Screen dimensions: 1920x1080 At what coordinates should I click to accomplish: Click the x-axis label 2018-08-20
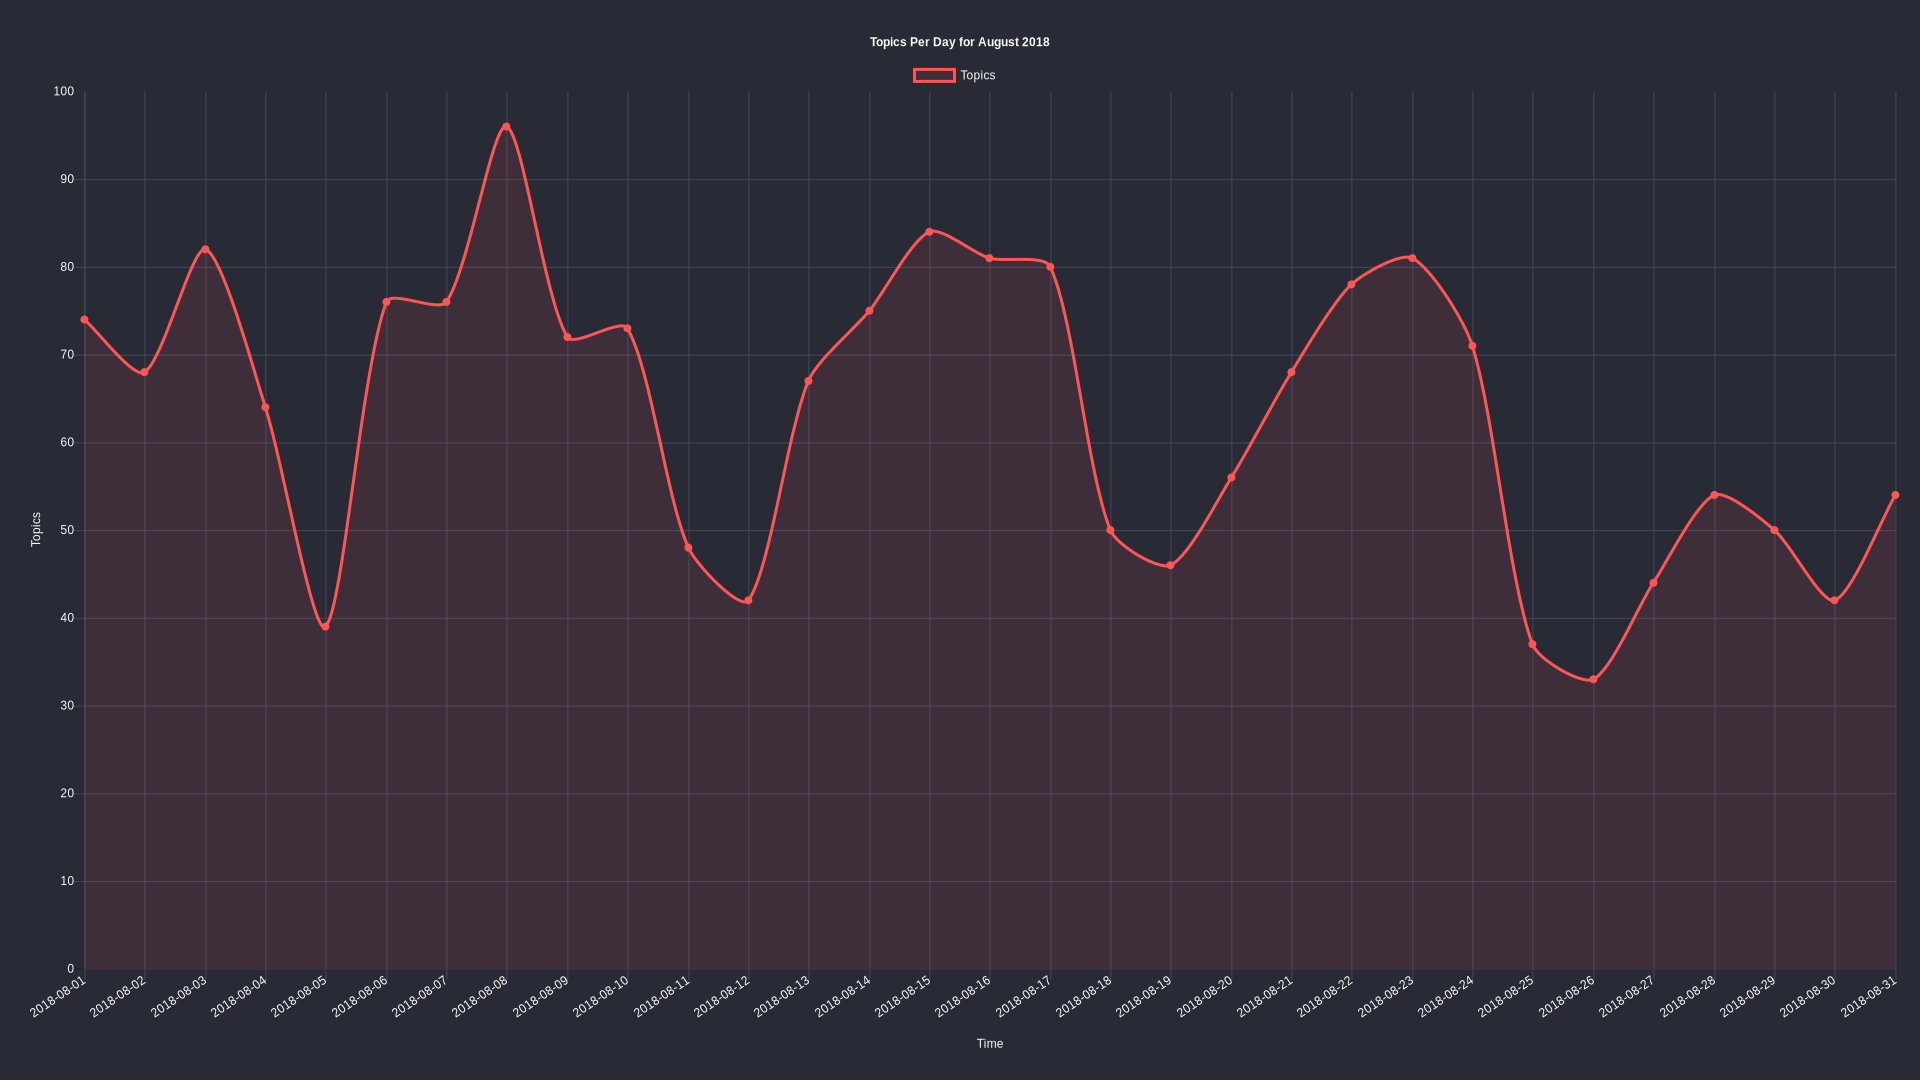(x=1205, y=997)
